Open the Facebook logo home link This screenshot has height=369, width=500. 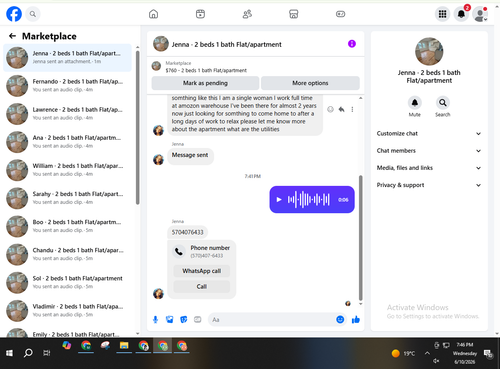click(14, 14)
